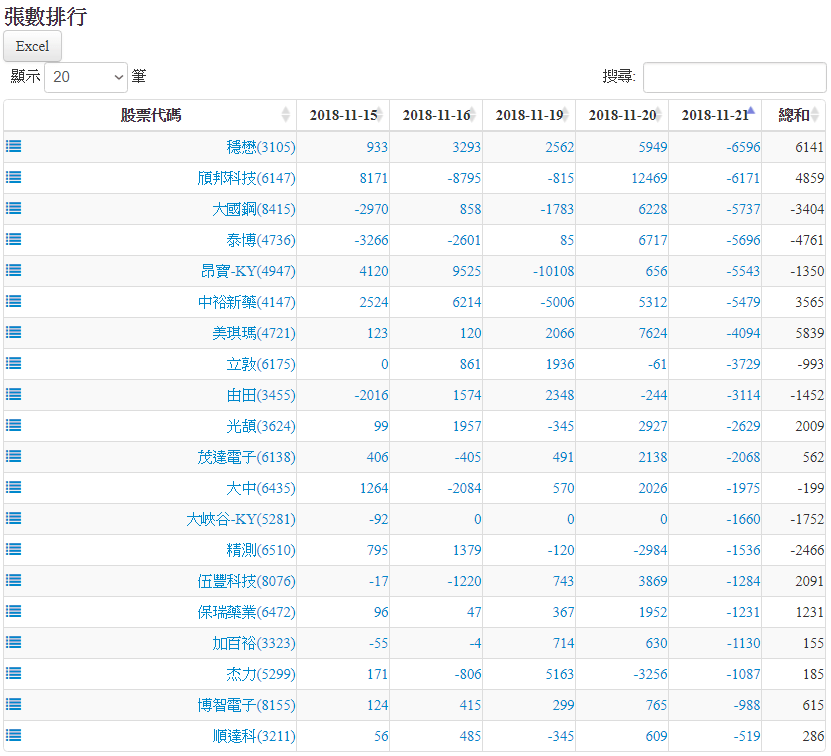Click into the 搜尋 search field
Image resolution: width=831 pixels, height=756 pixels.
pyautogui.click(x=734, y=77)
